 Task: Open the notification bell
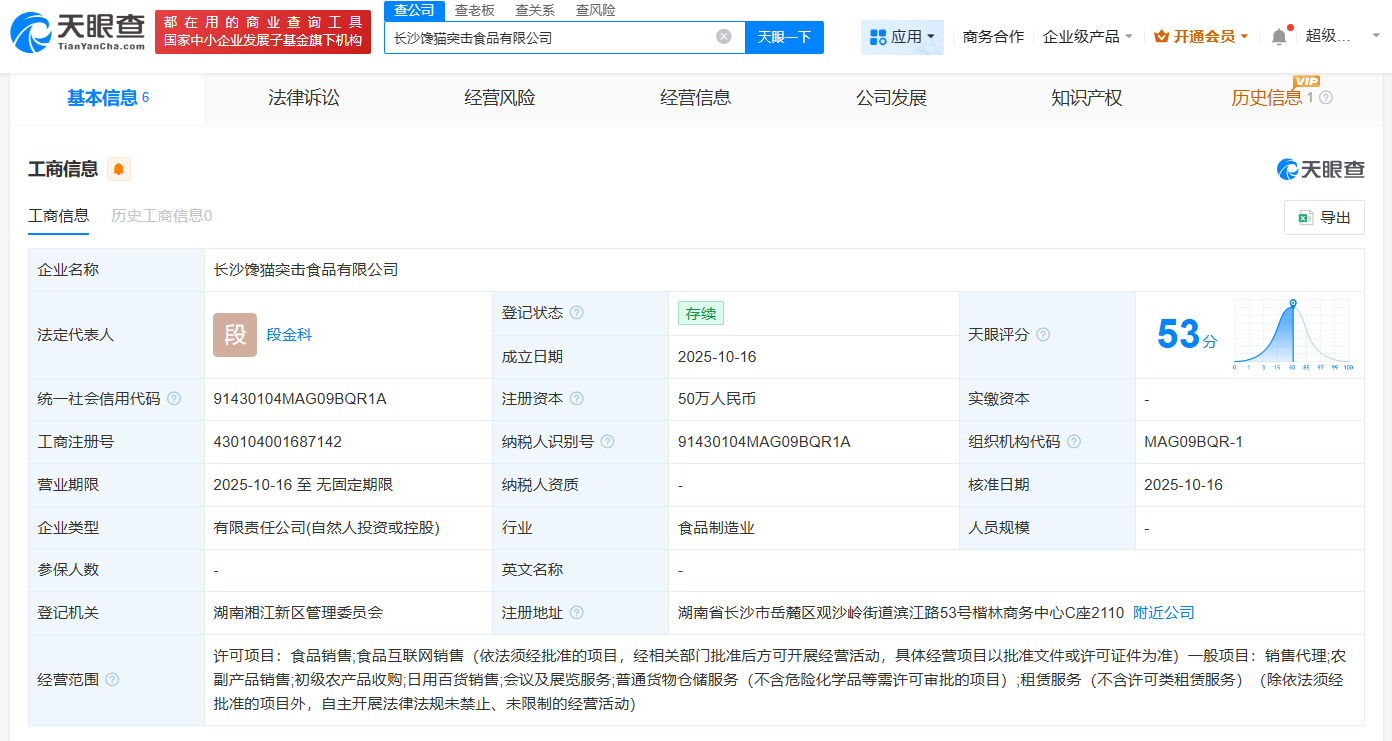(1279, 37)
